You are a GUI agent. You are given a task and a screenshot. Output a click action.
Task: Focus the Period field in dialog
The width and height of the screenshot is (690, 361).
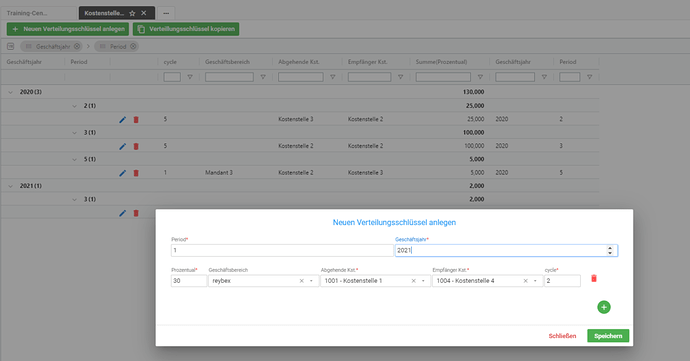[282, 250]
